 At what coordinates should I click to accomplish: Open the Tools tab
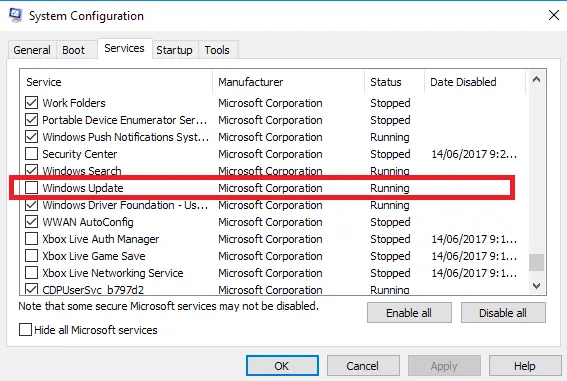(217, 50)
